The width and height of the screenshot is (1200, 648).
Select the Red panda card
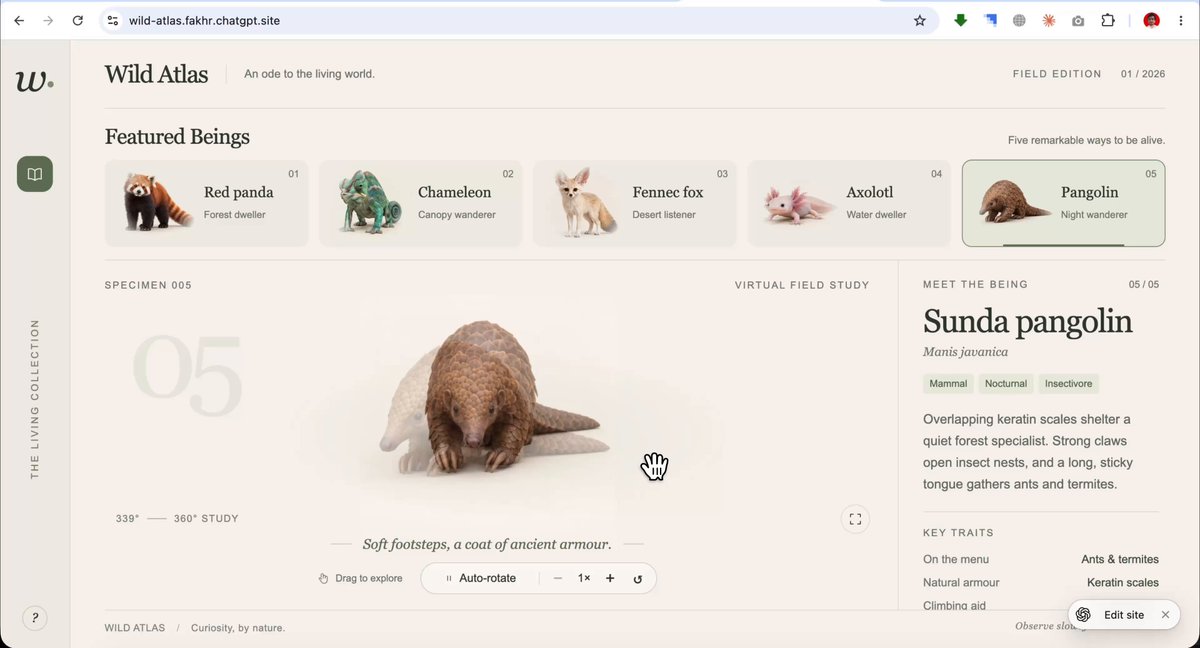[206, 203]
